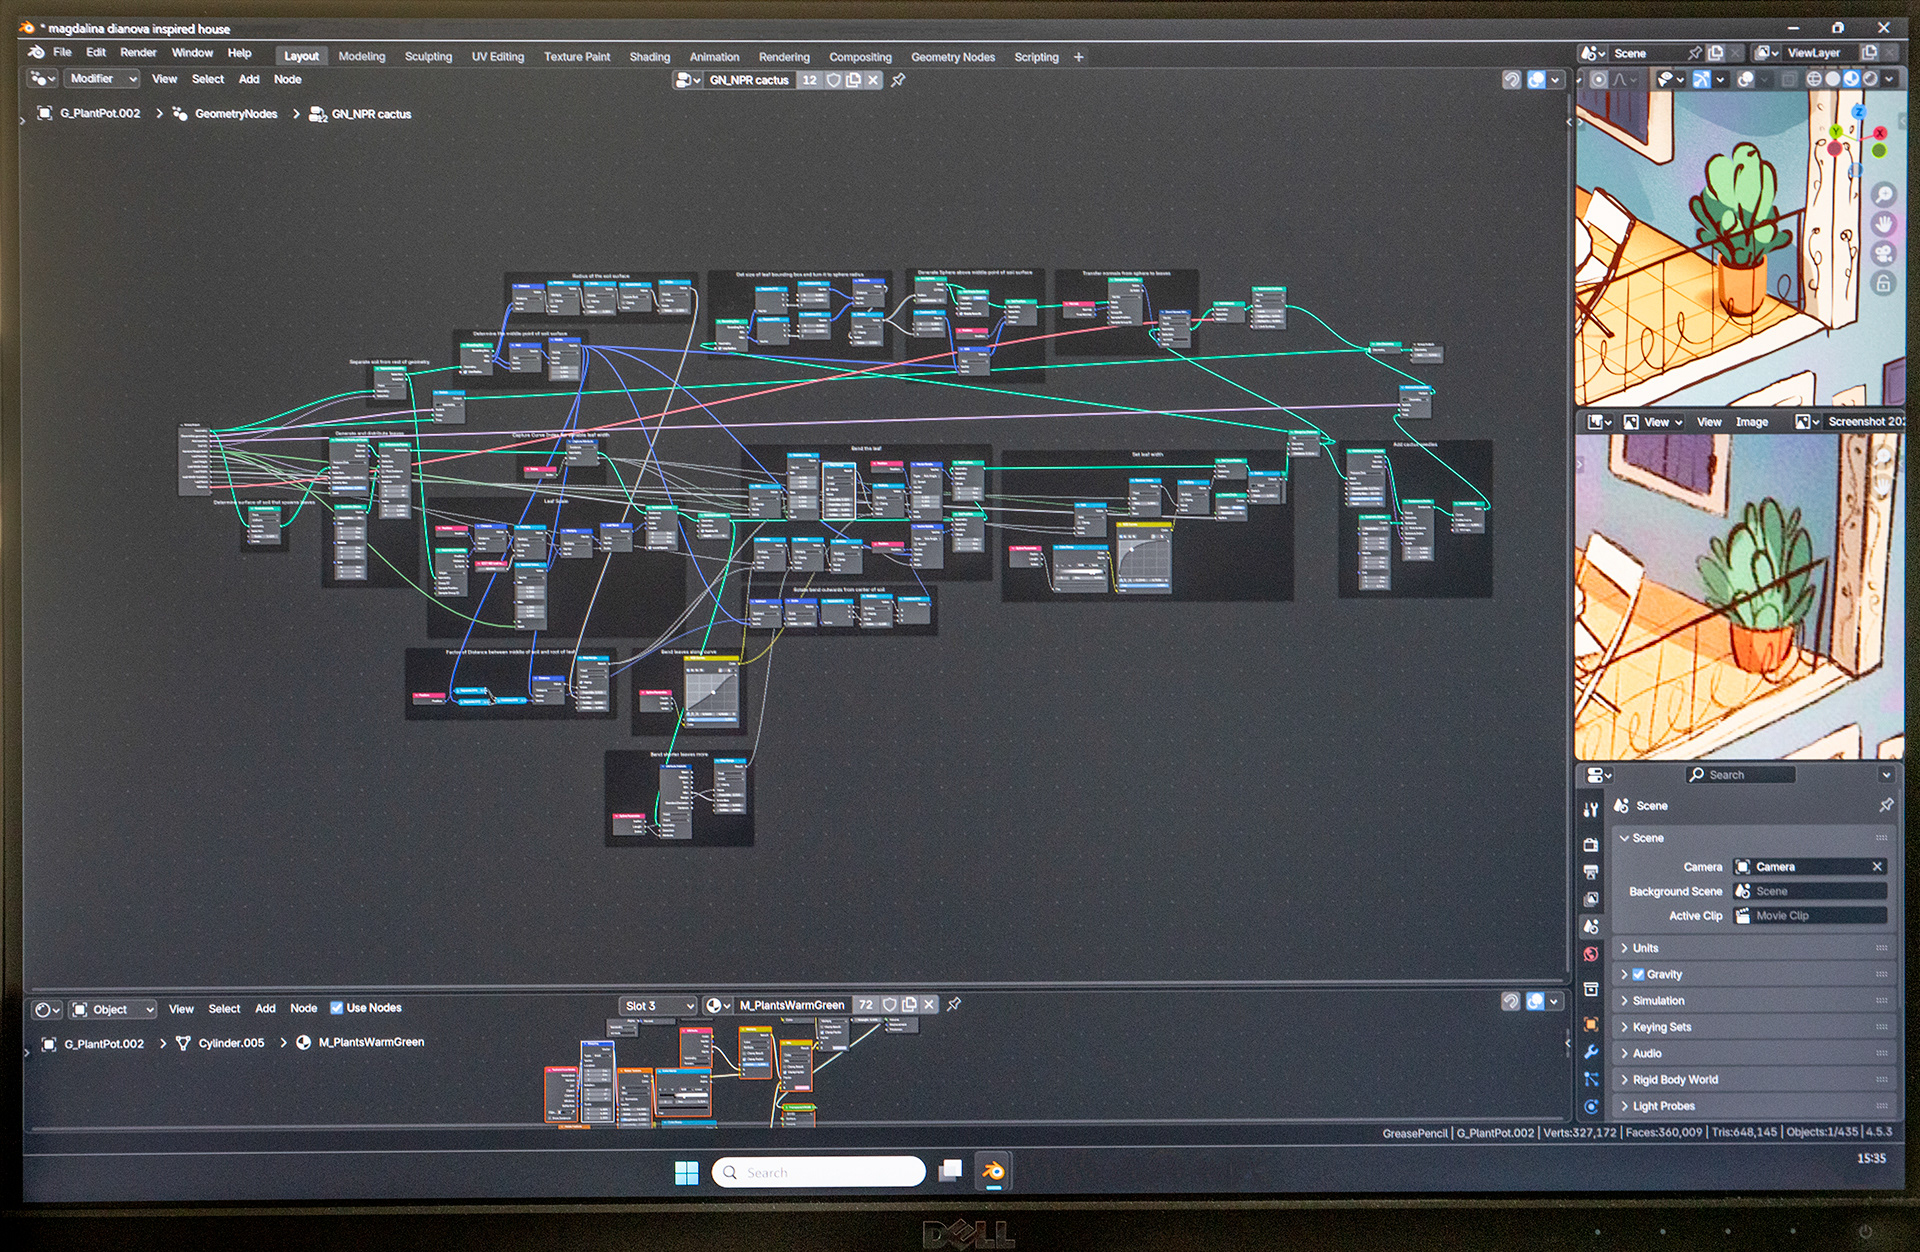
Task: Click the zoom magnifier in 3D viewport
Action: coord(1884,195)
